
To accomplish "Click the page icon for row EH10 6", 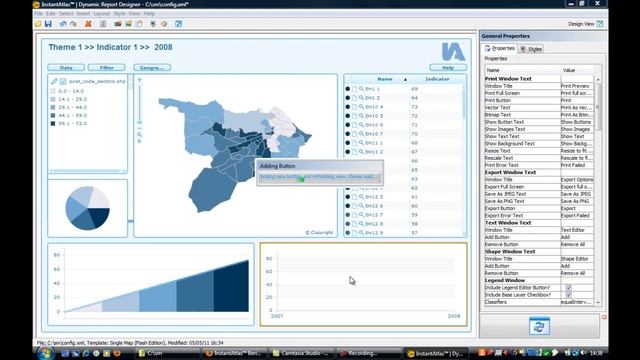I will pyautogui.click(x=354, y=125).
